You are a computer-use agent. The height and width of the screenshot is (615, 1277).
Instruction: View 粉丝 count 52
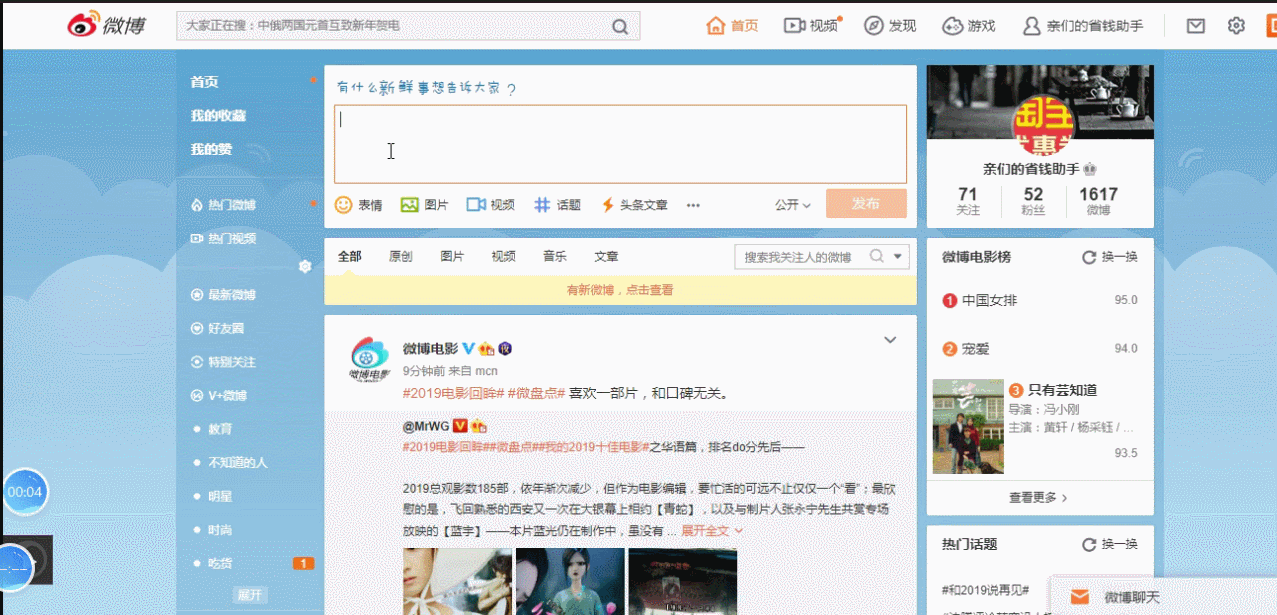pyautogui.click(x=1033, y=201)
